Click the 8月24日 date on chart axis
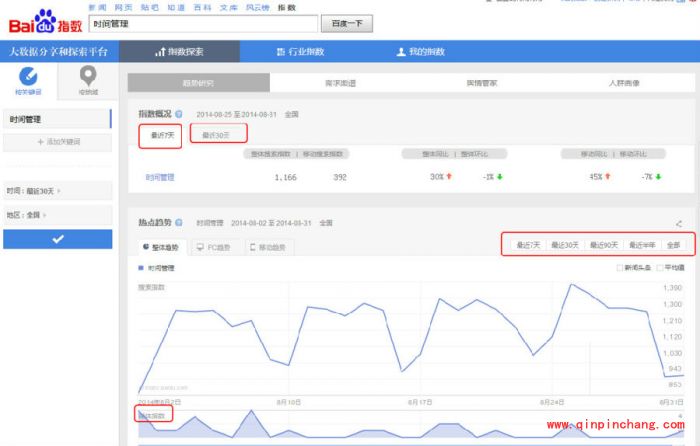This screenshot has width=700, height=446. (552, 402)
